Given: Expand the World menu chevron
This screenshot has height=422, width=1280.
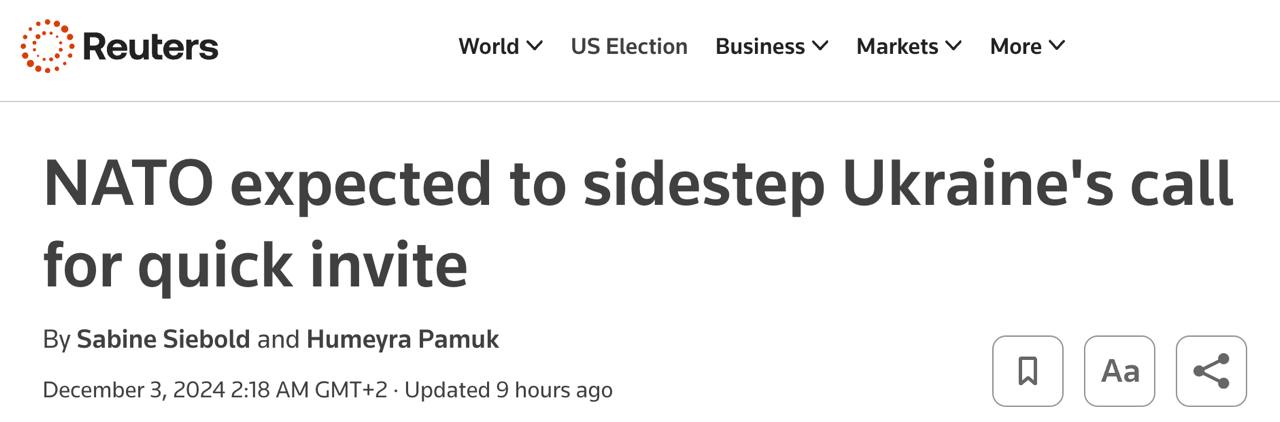Looking at the screenshot, I should [535, 46].
